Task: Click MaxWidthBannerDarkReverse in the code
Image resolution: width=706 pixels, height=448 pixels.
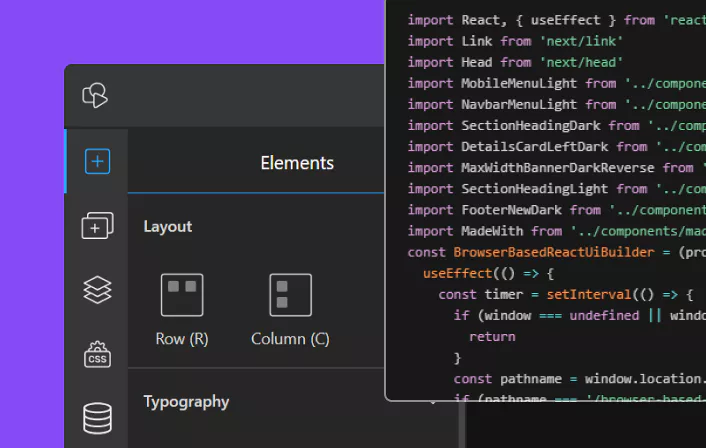Action: pos(558,167)
